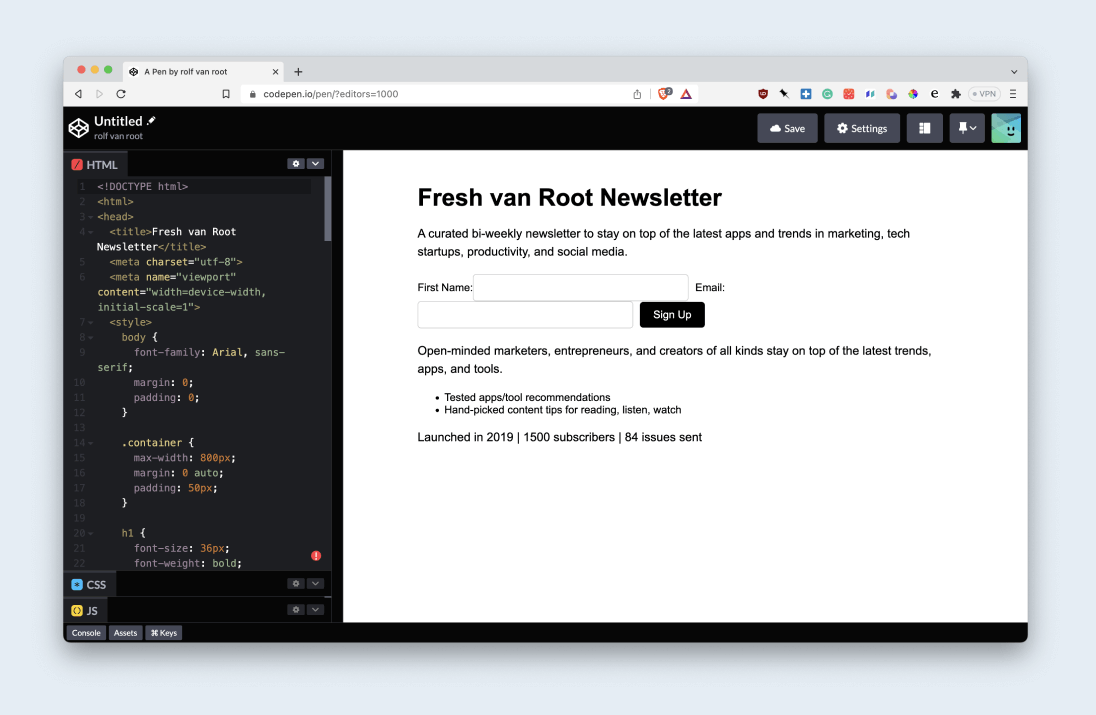Screen dimensions: 1096x715
Task: Open the 'e' extension icon
Action: point(935,94)
